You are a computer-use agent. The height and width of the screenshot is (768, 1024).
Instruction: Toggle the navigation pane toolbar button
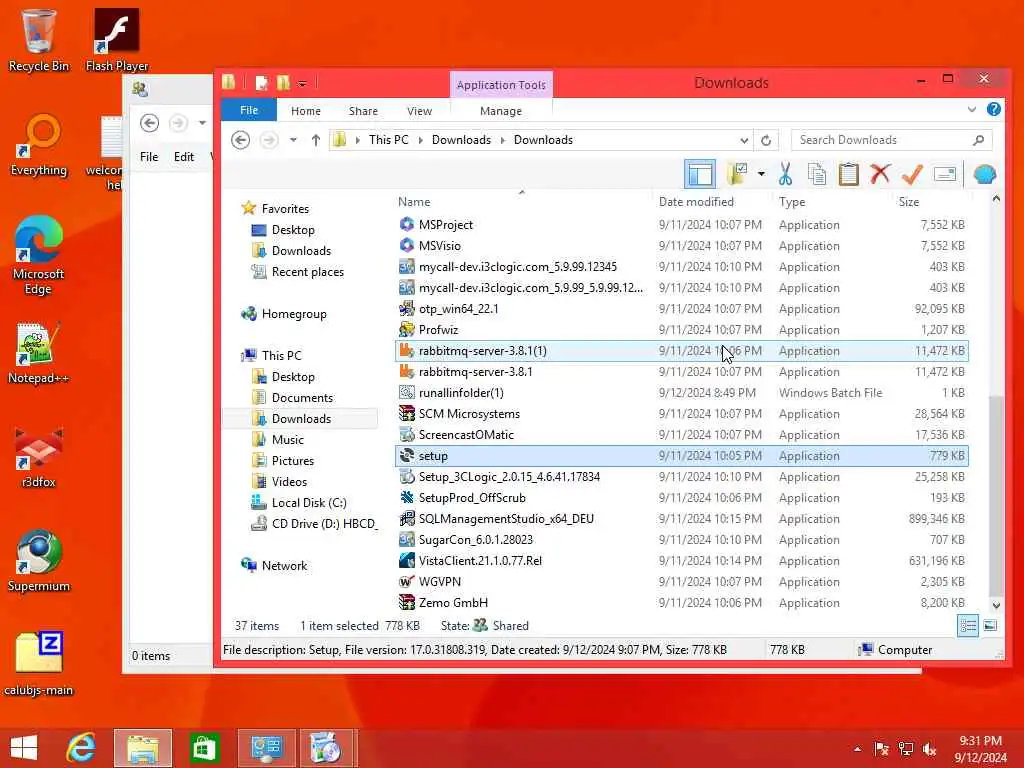pos(699,174)
